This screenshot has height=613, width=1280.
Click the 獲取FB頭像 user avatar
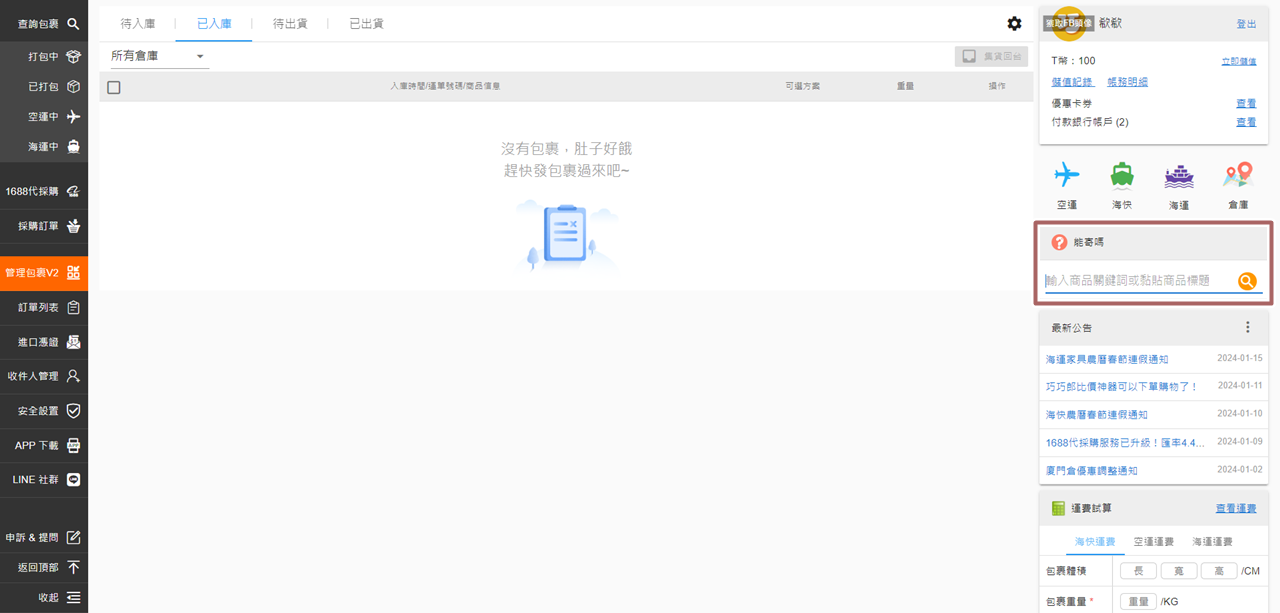[1069, 23]
